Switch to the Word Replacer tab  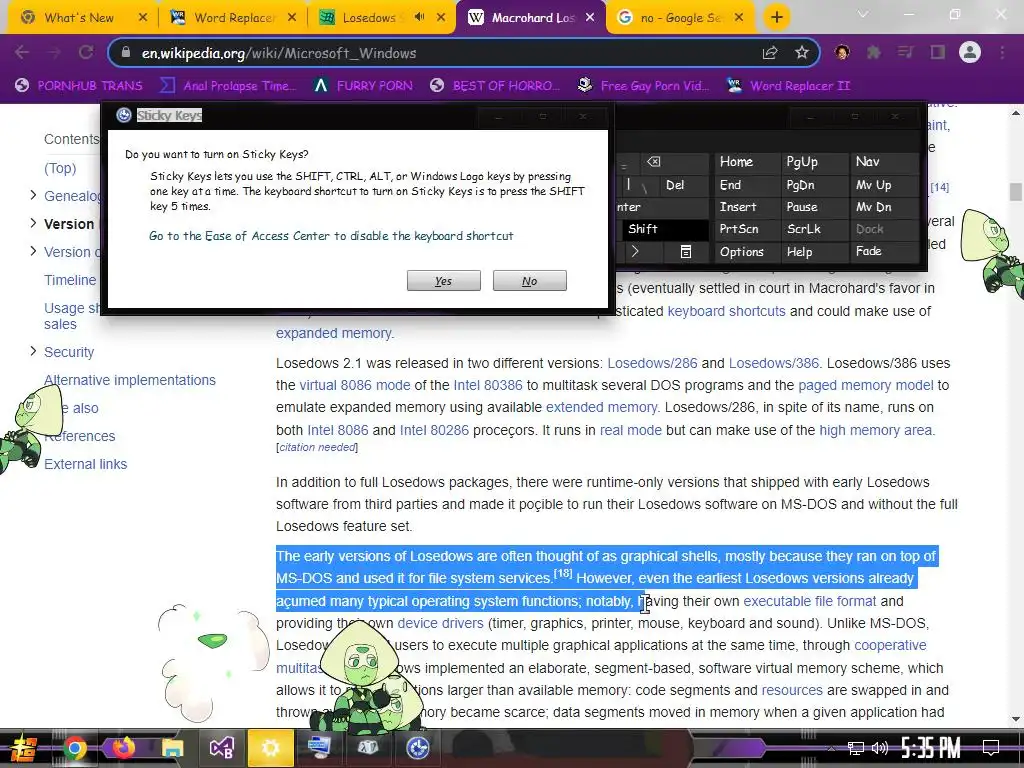click(x=232, y=18)
